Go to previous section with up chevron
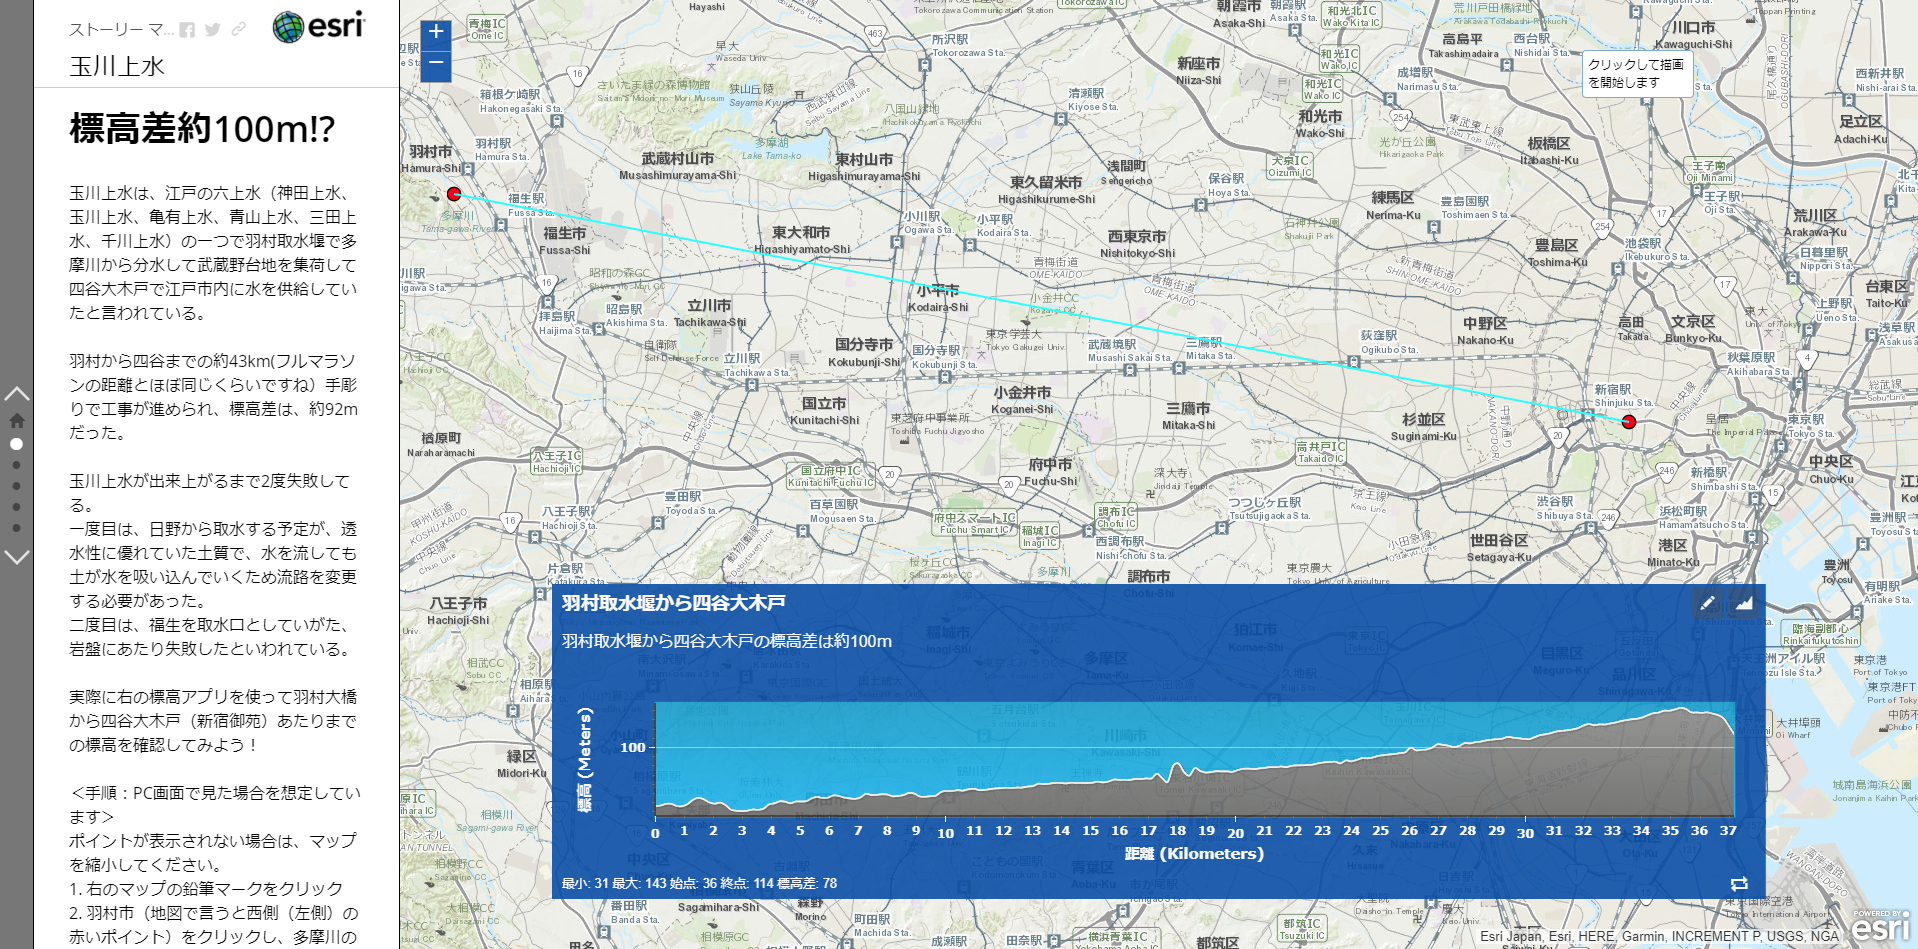This screenshot has width=1918, height=949. click(x=17, y=394)
